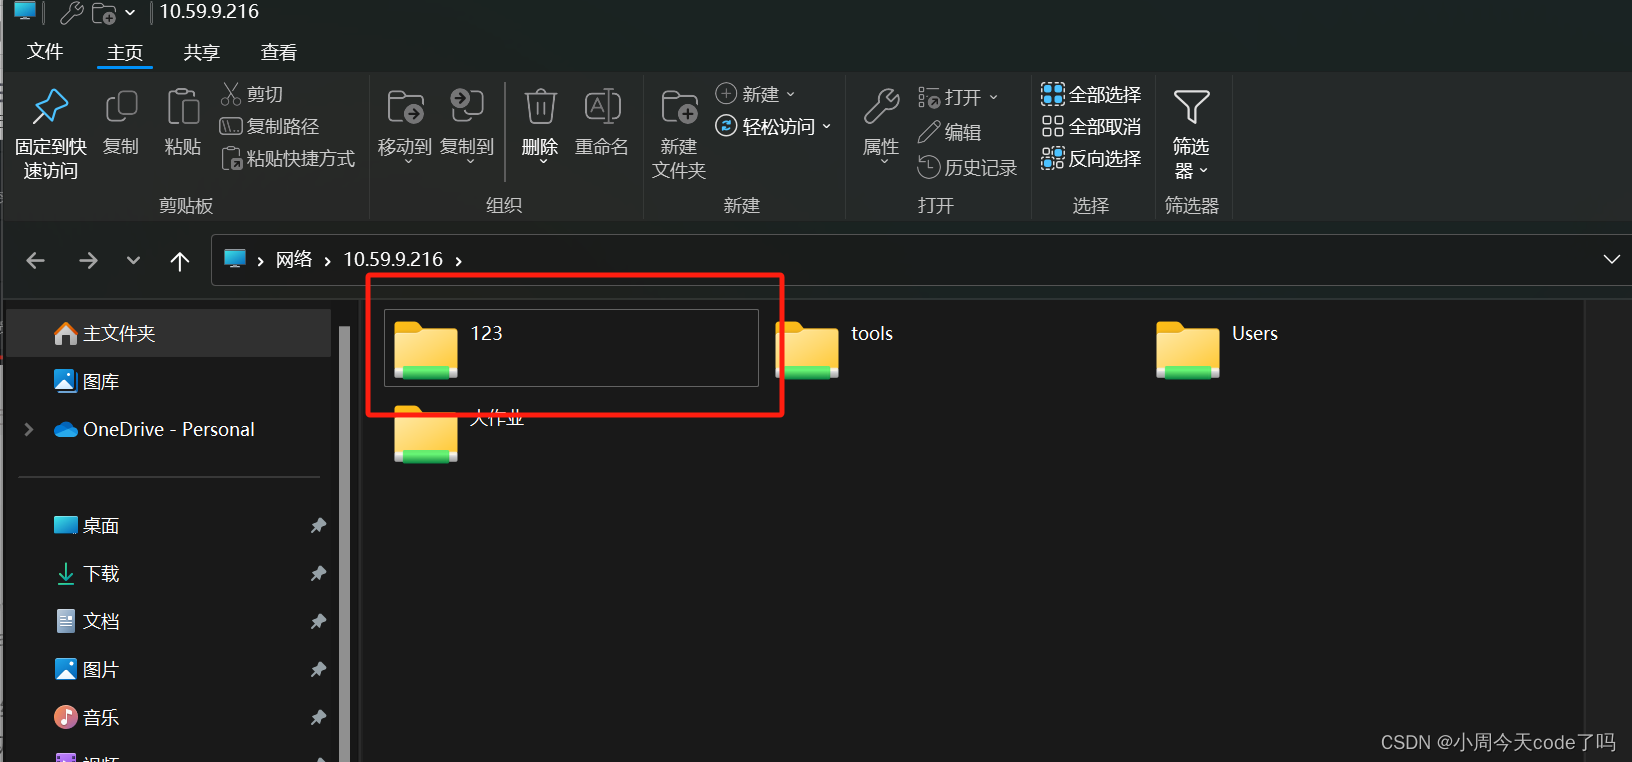This screenshot has height=762, width=1632.
Task: Click the pin icon beside 文档
Action: click(318, 621)
